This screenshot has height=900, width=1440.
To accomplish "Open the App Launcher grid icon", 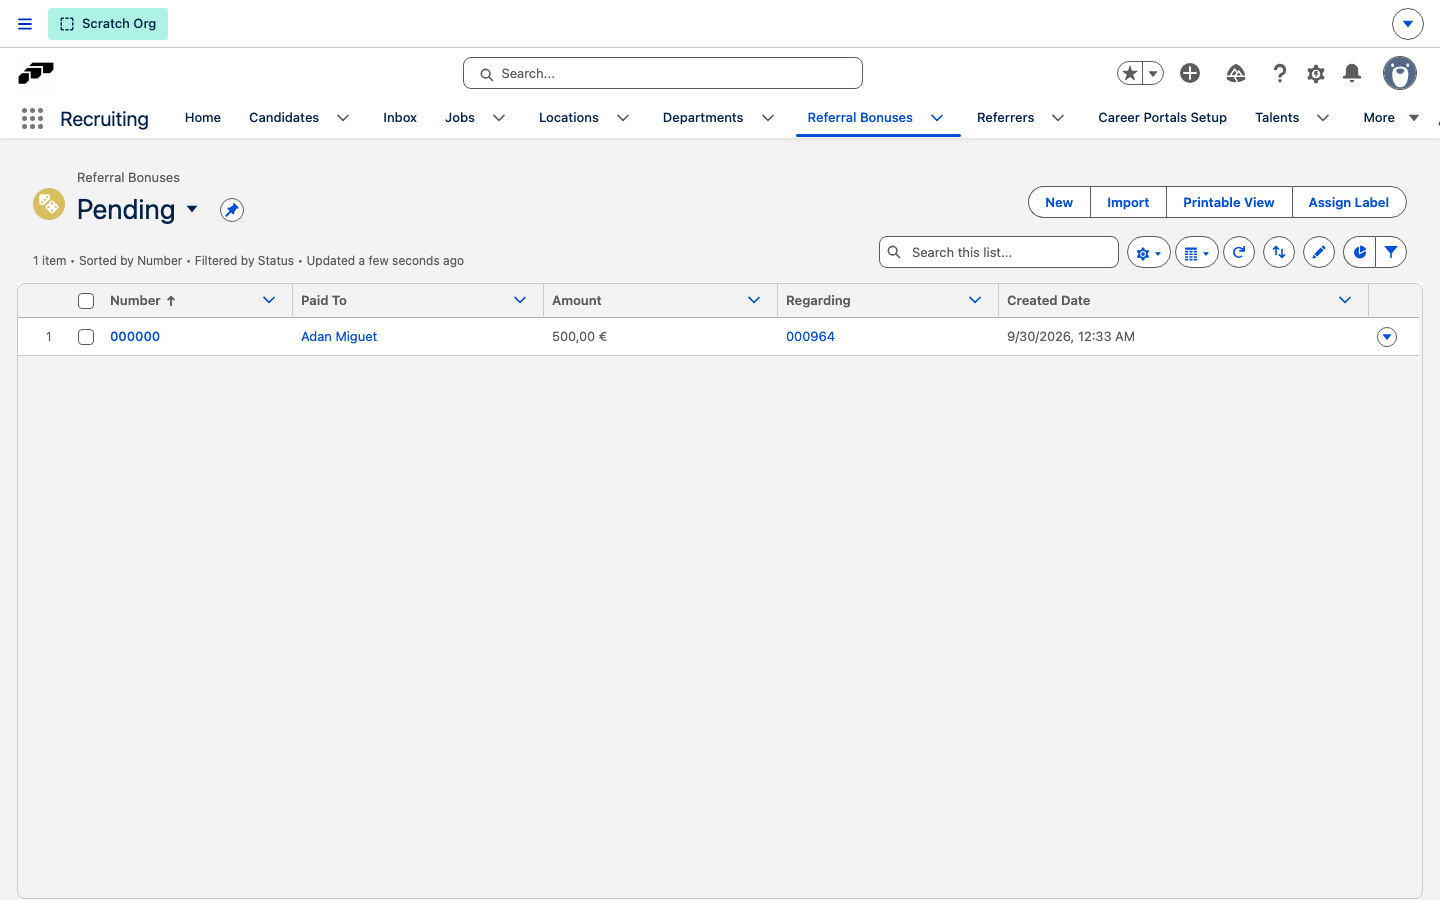I will 32,118.
